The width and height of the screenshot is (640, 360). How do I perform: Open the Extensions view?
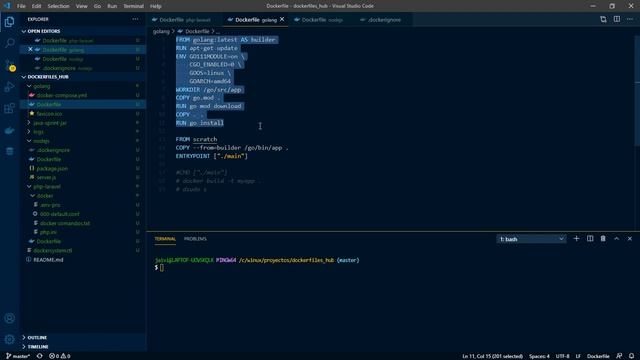coord(9,109)
